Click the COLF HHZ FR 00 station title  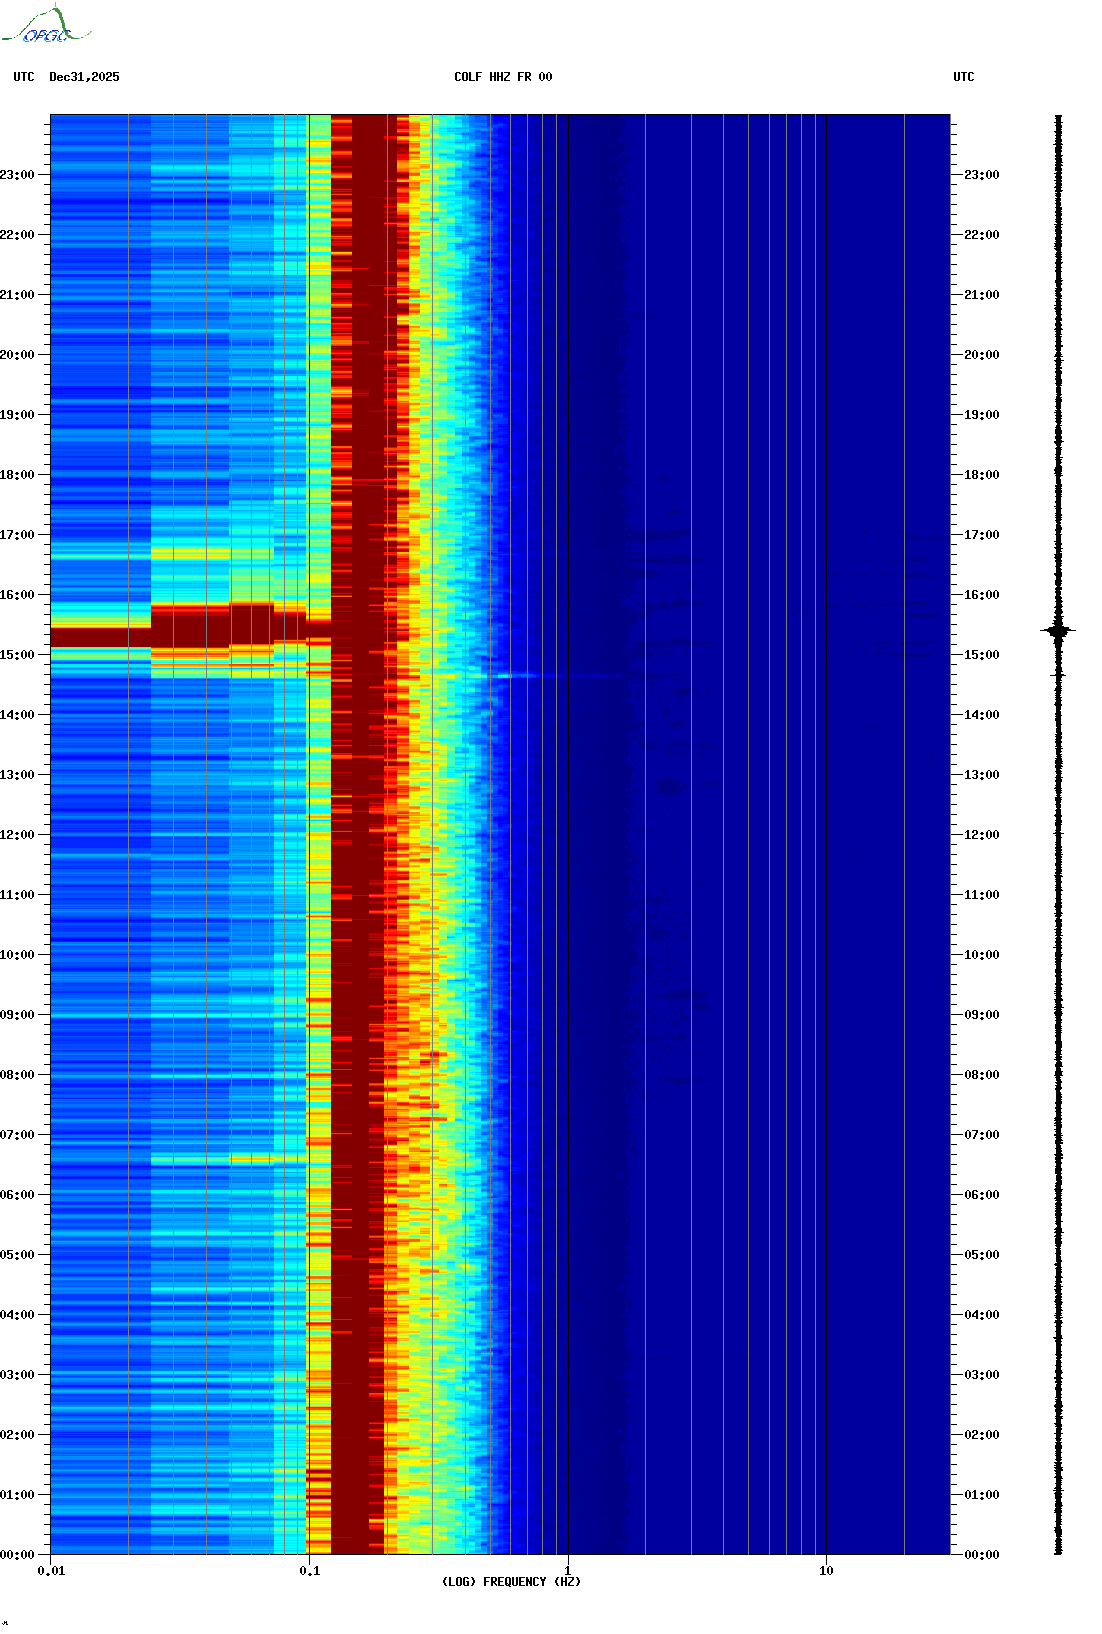click(502, 77)
